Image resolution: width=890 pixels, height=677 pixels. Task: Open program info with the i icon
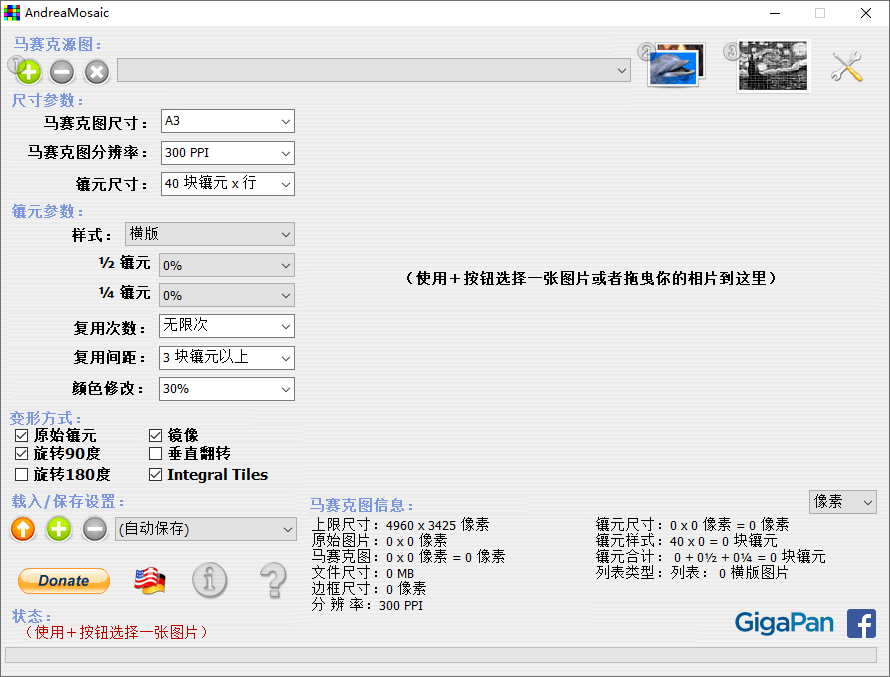pos(209,580)
